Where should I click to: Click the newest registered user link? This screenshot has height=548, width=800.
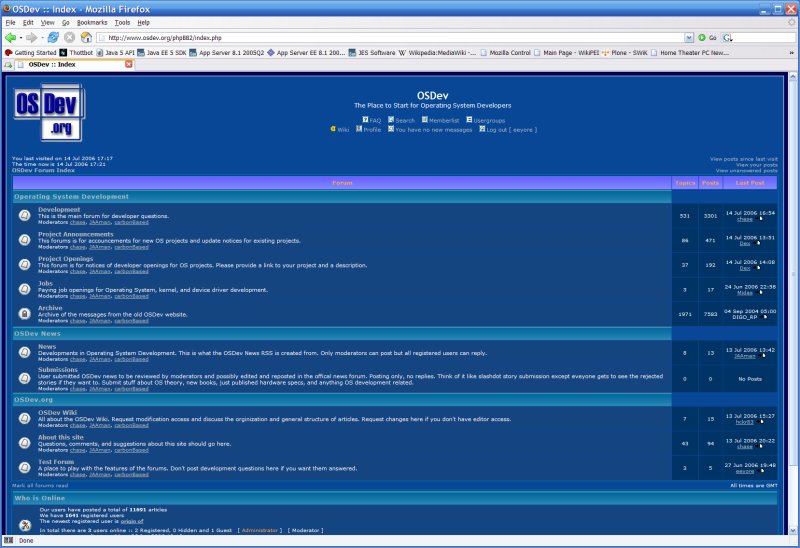pos(132,521)
